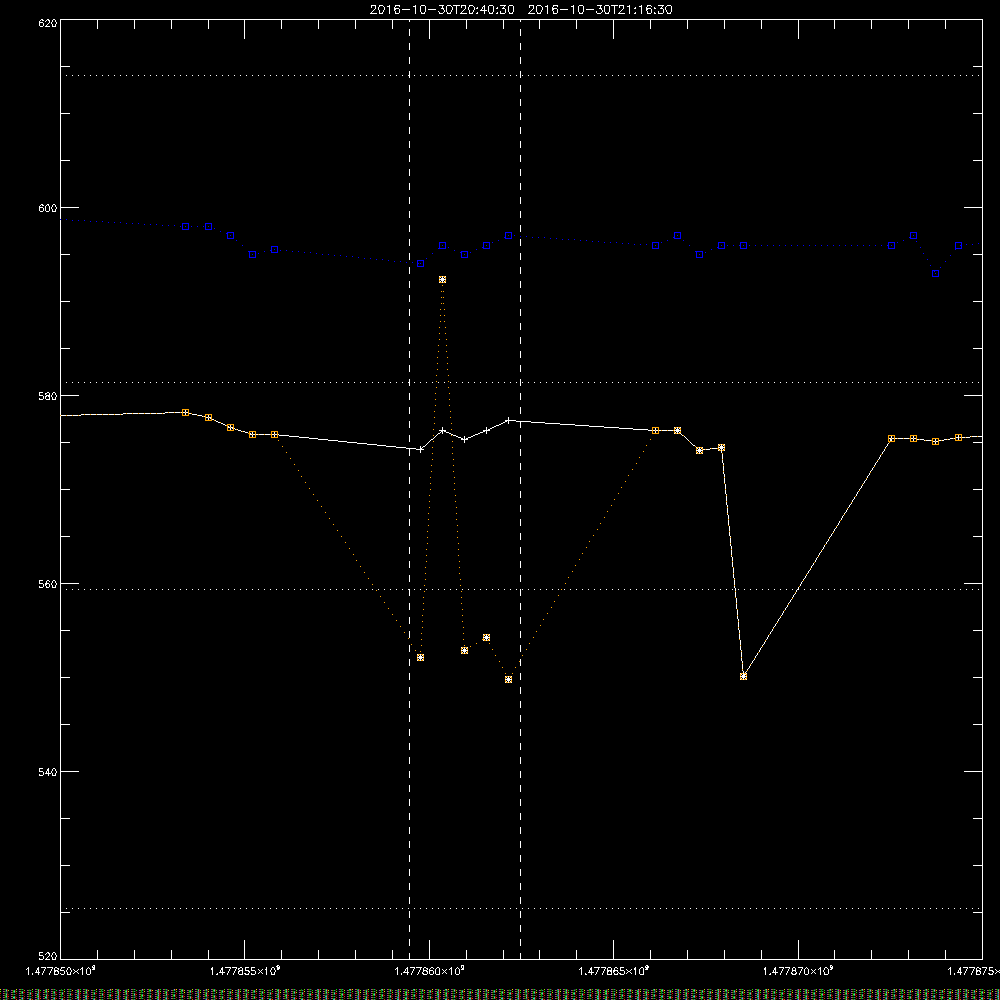
Task: Select the orange spike peak marker near 592
Action: [443, 280]
